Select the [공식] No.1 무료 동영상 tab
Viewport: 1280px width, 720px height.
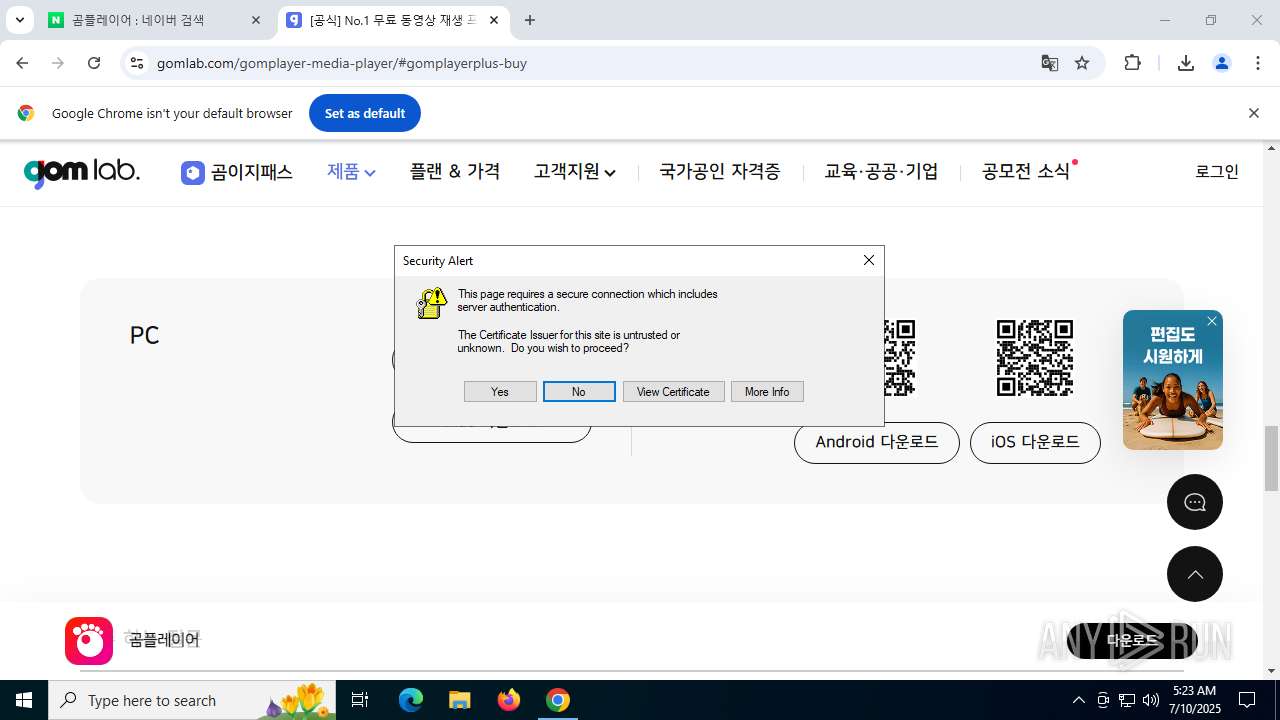coord(394,20)
